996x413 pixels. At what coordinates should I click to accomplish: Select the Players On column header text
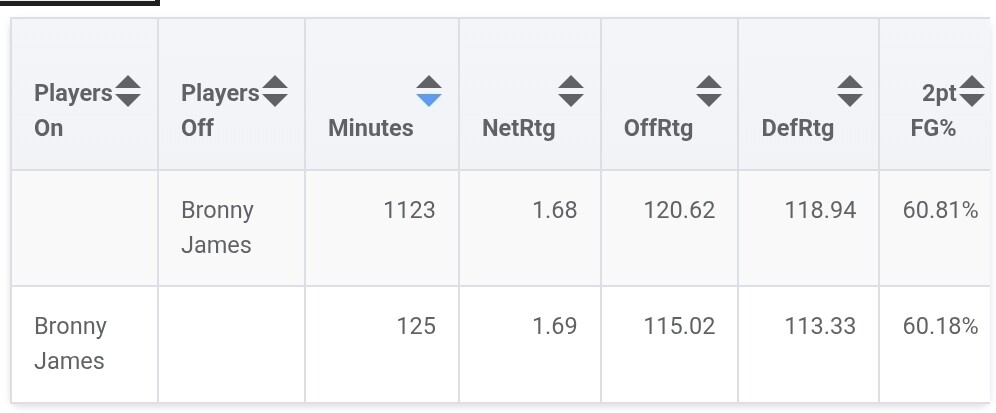72,110
